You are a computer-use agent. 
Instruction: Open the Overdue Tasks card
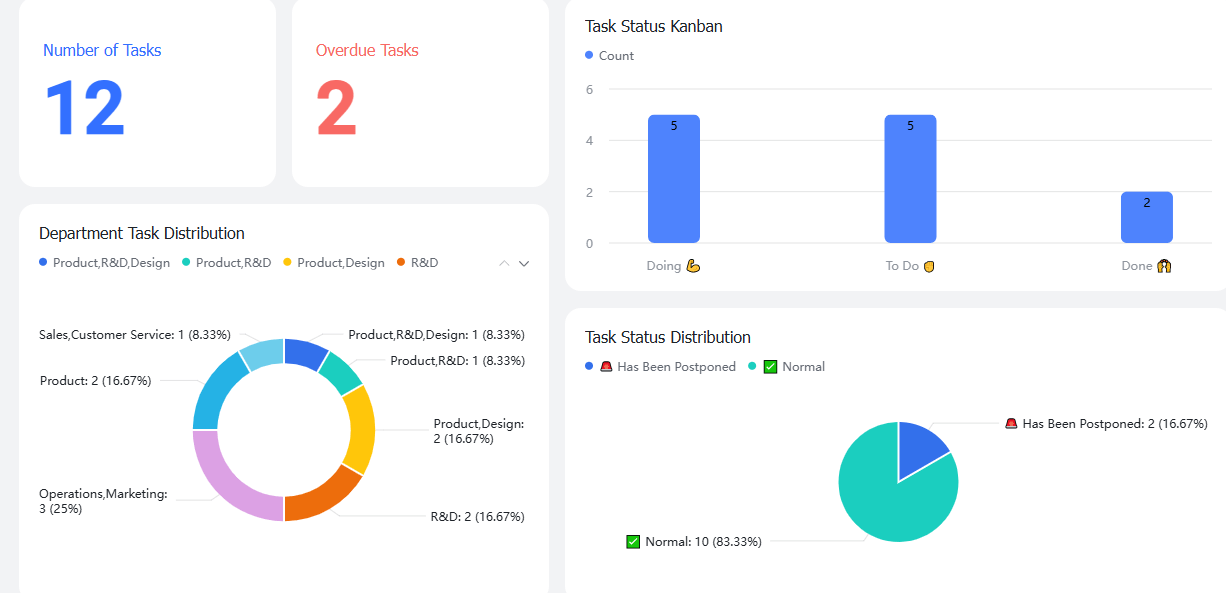pos(420,92)
